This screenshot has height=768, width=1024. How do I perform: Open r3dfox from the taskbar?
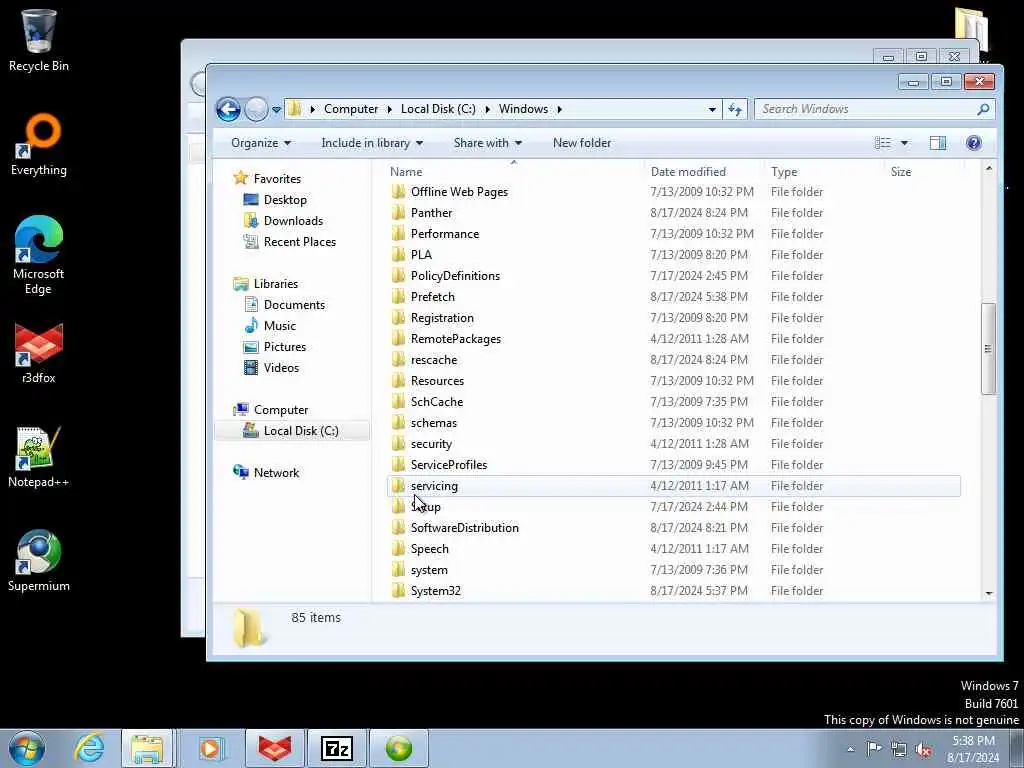click(x=274, y=748)
